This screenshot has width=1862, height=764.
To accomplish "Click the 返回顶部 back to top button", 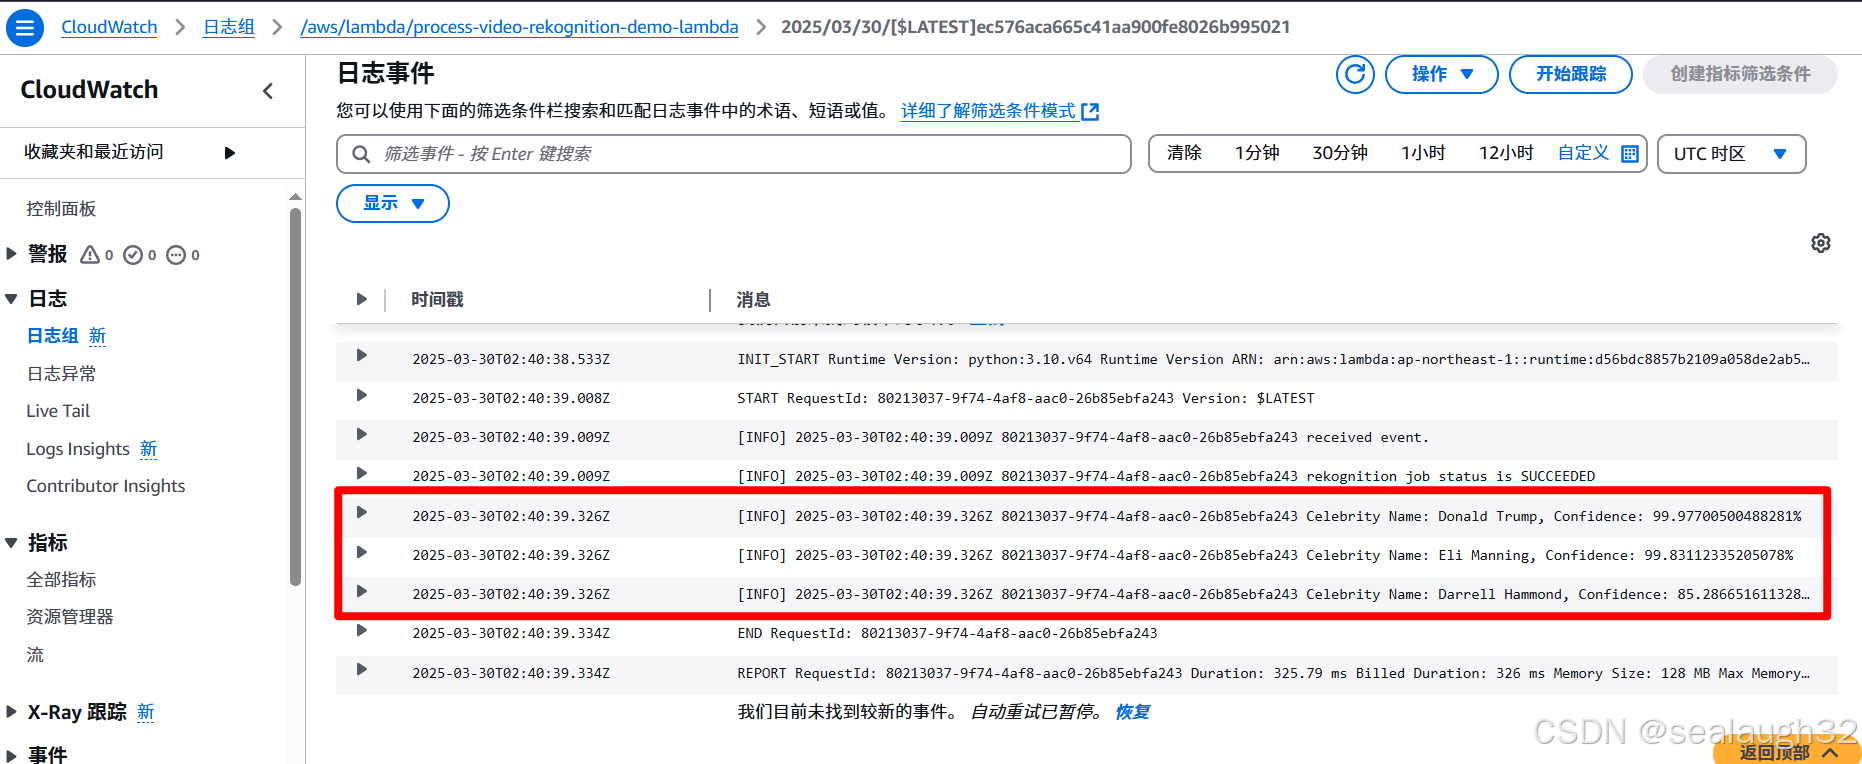I will (x=1787, y=751).
